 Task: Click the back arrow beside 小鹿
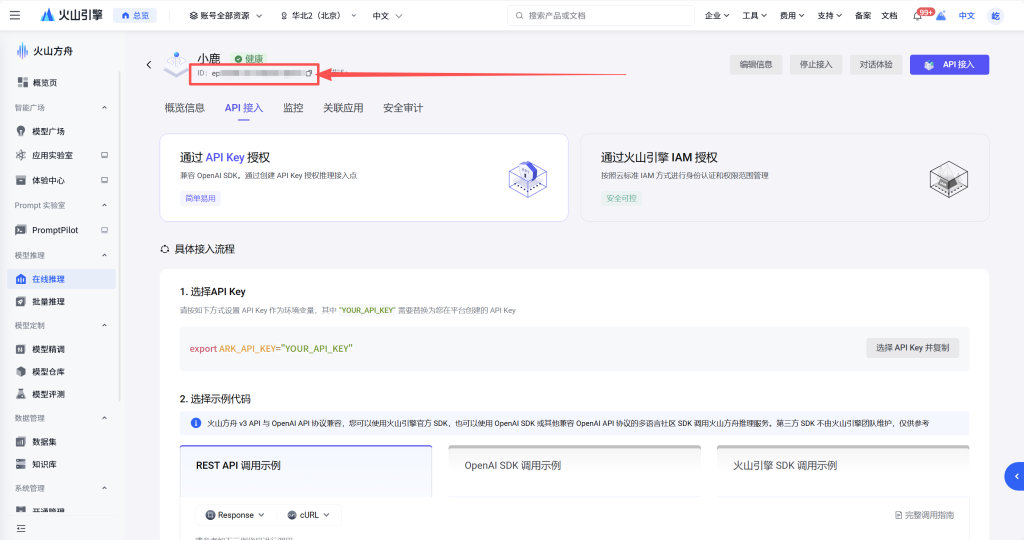click(x=149, y=65)
